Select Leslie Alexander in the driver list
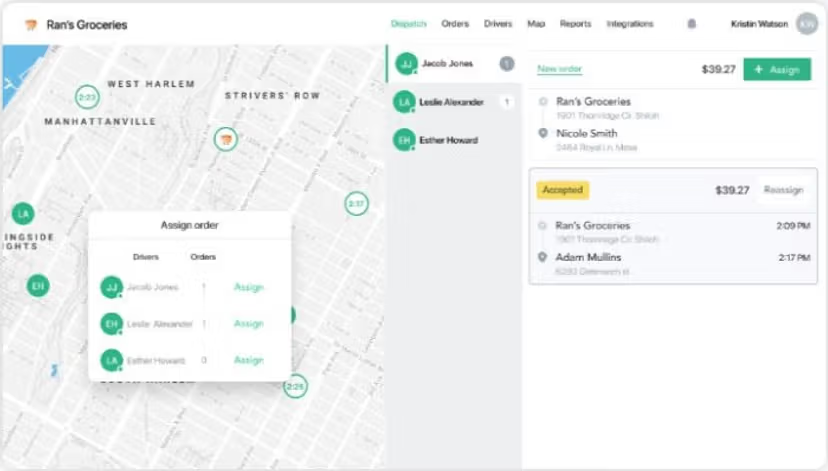The width and height of the screenshot is (828, 471). (454, 102)
